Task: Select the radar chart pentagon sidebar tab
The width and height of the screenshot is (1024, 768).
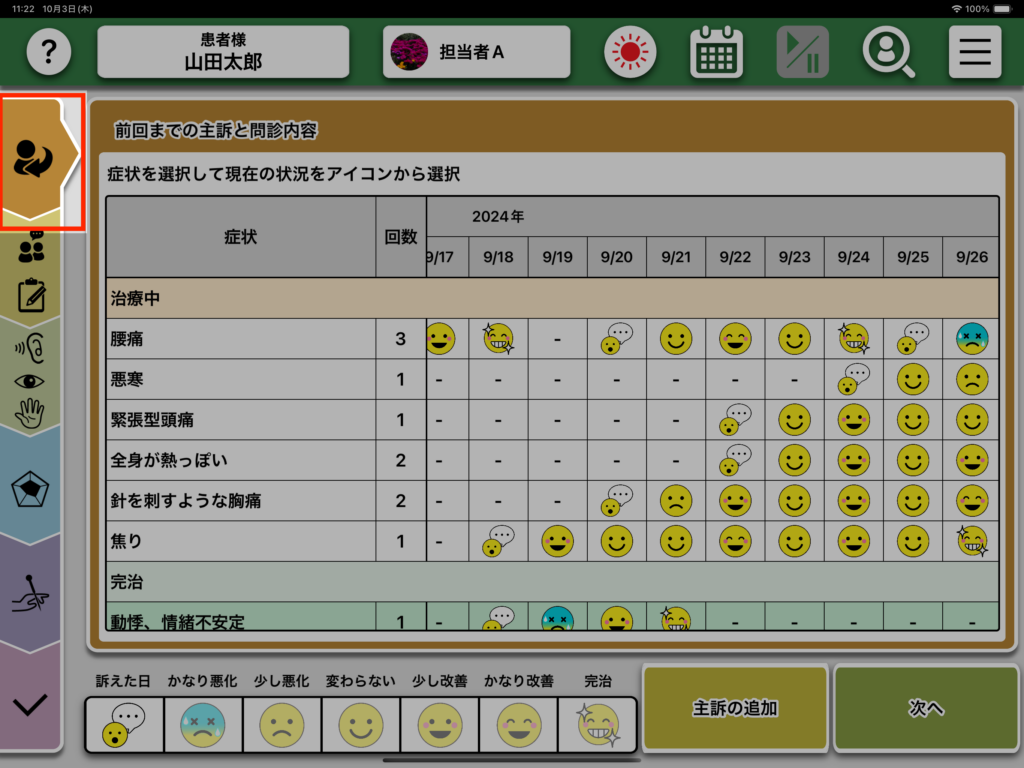Action: tap(31, 489)
